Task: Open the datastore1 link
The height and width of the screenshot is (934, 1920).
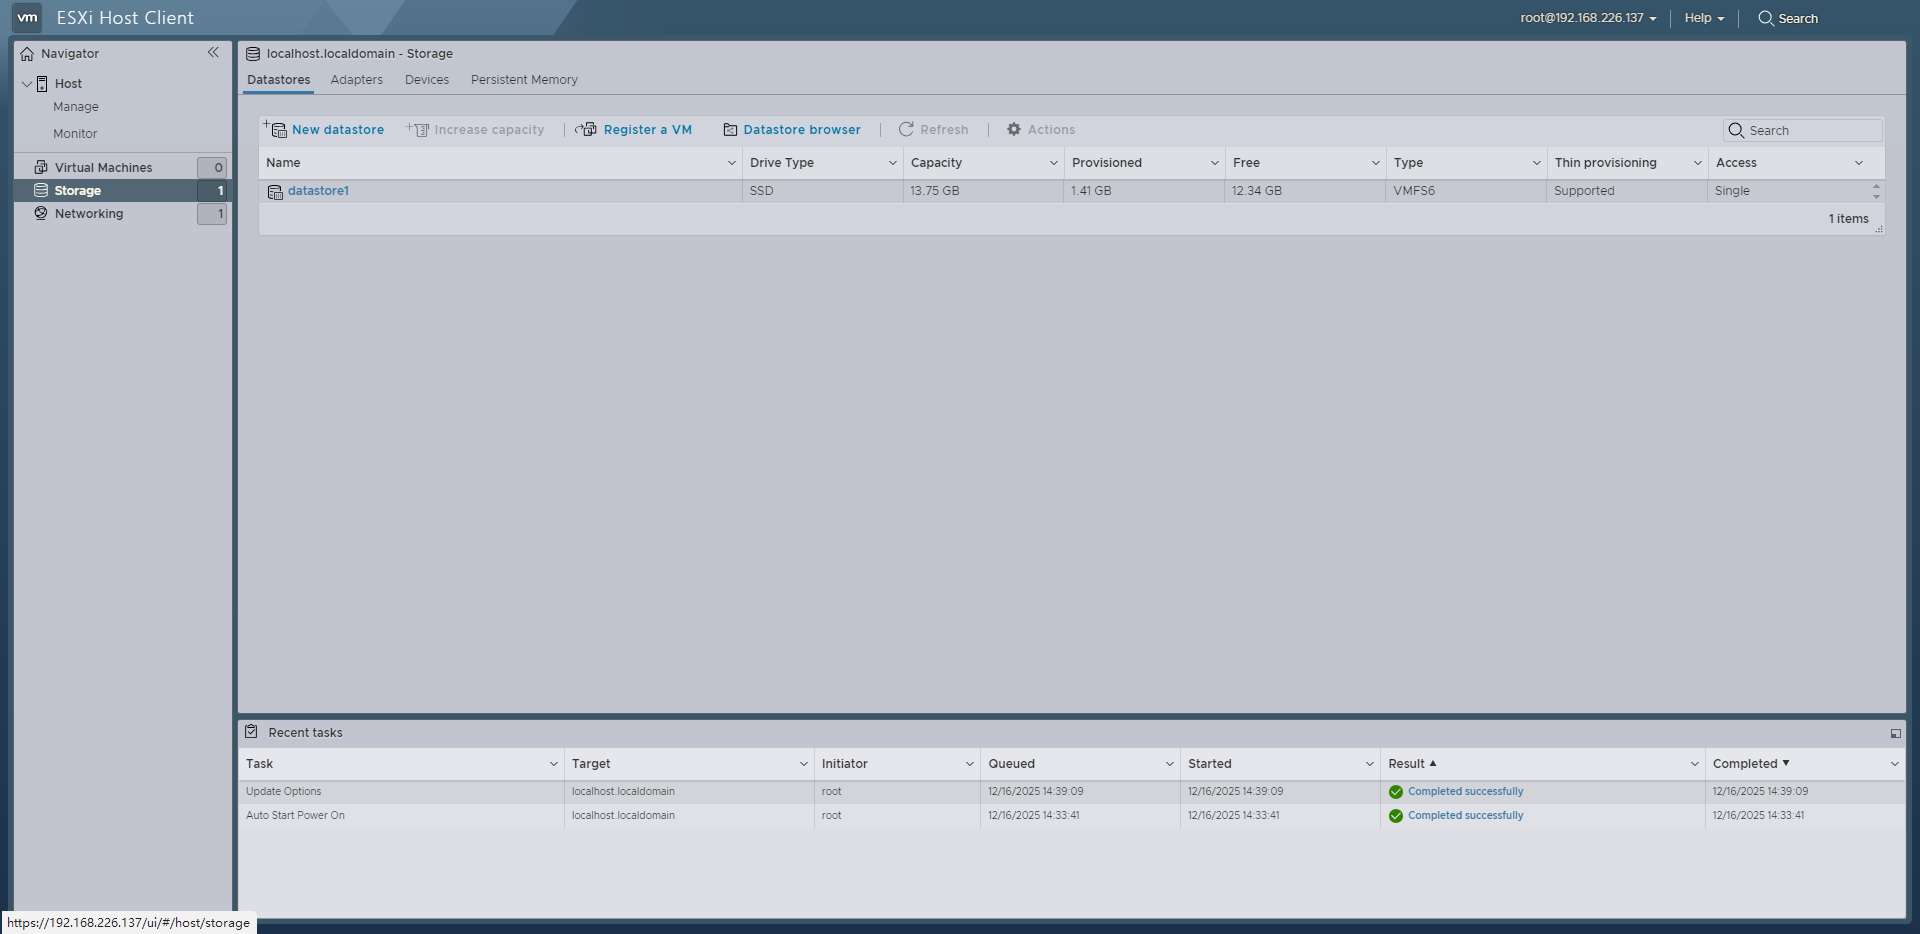Action: [318, 190]
